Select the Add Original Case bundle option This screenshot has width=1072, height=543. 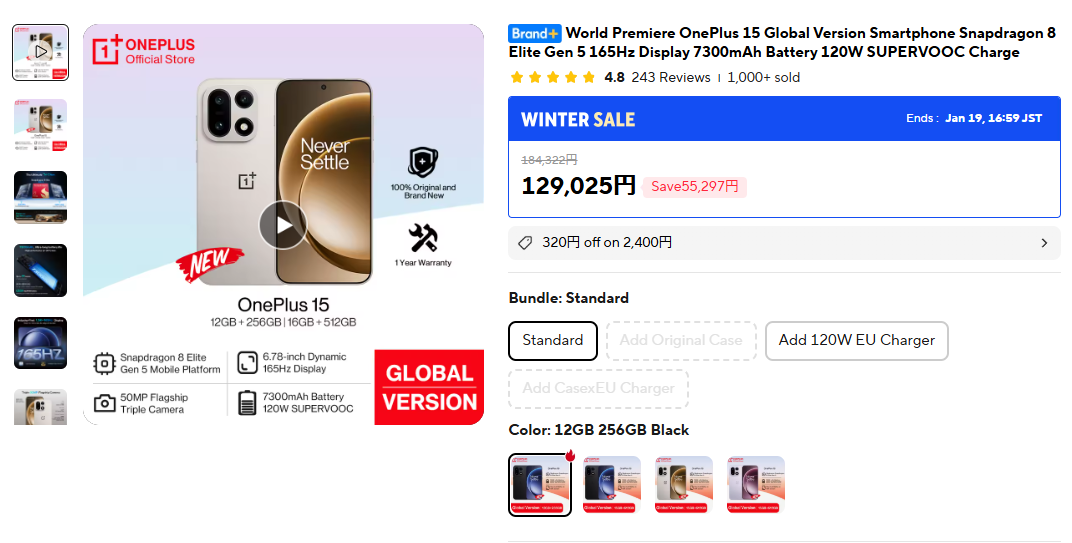[681, 341]
